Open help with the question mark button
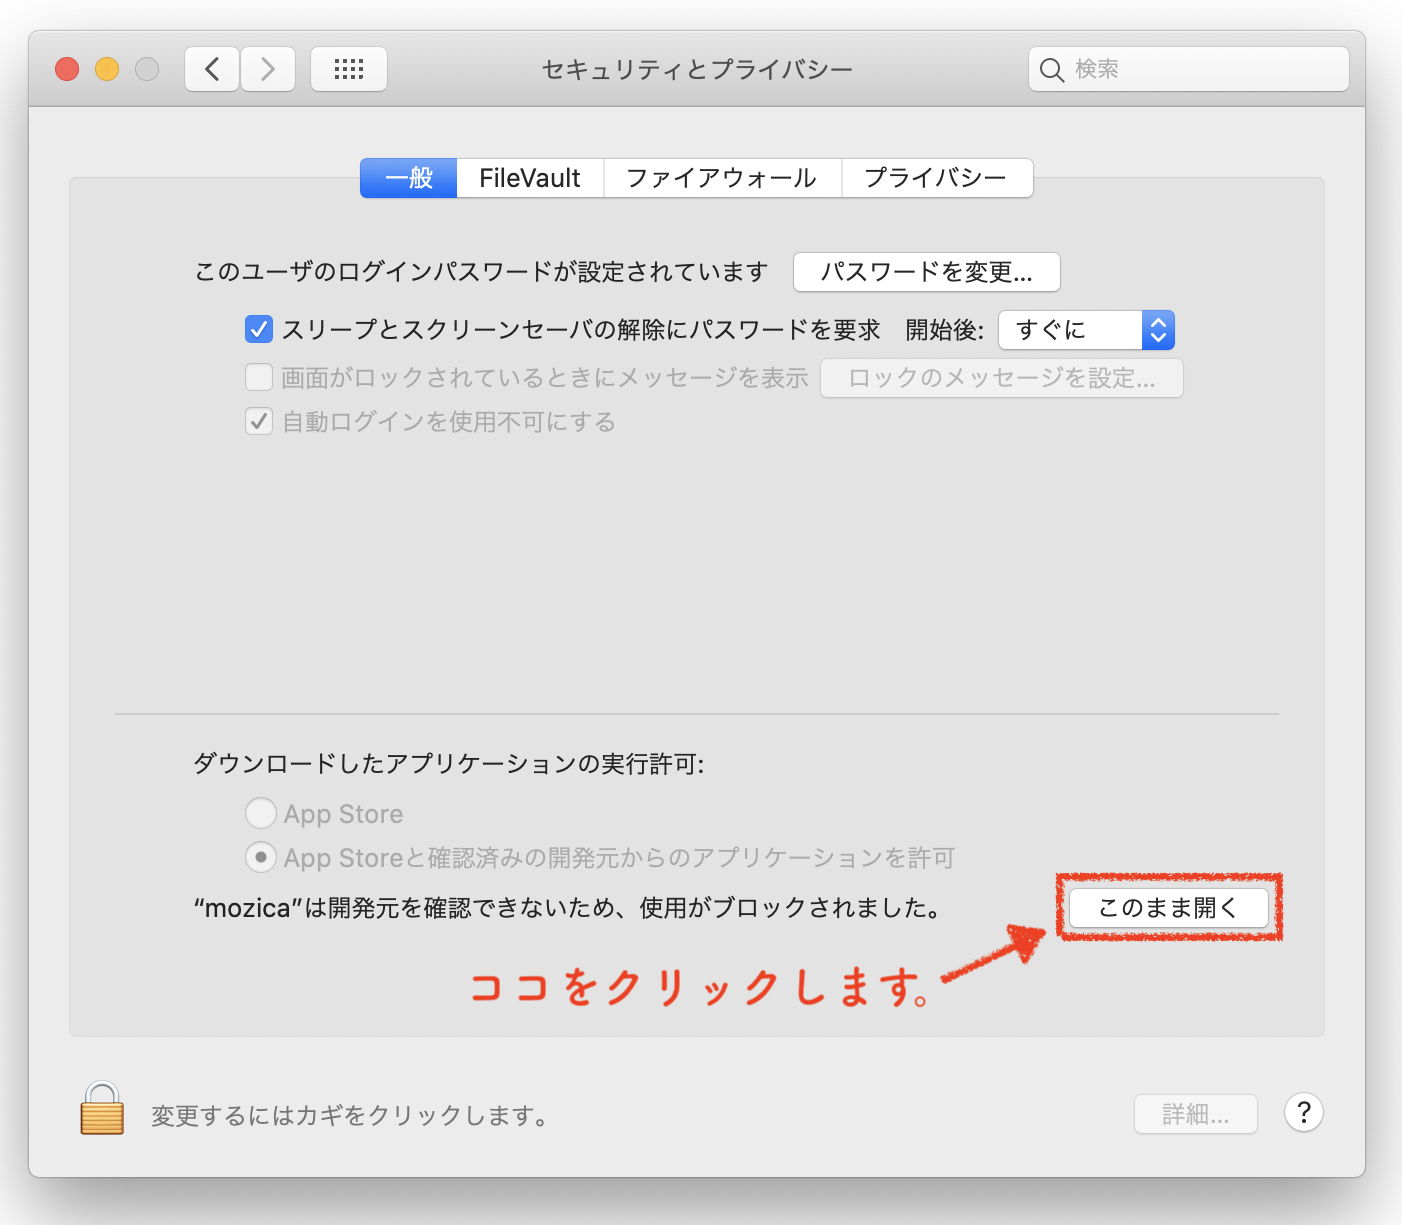Screen dimensions: 1402x1225 tap(1303, 1112)
